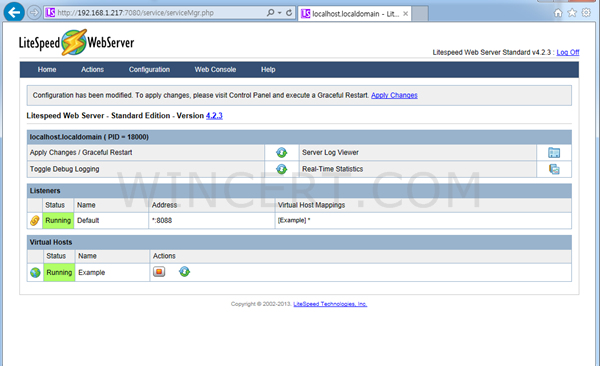
Task: Click the browser Back arrow button
Action: (x=14, y=12)
